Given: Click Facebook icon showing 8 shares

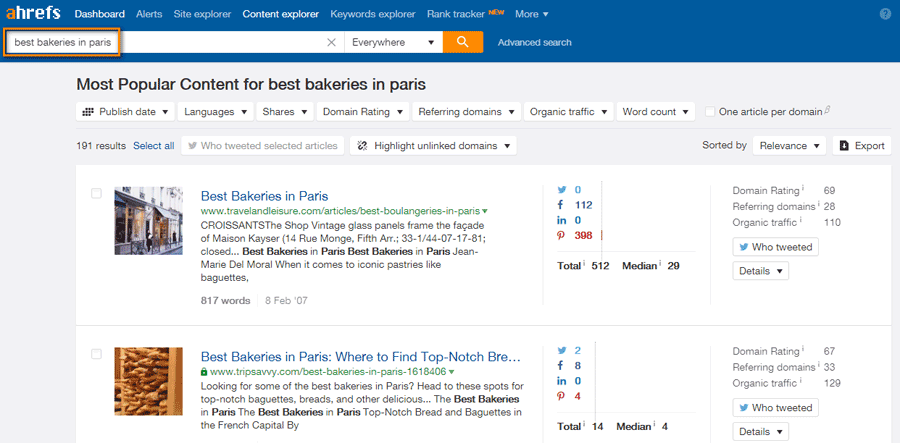Looking at the screenshot, I should [561, 366].
